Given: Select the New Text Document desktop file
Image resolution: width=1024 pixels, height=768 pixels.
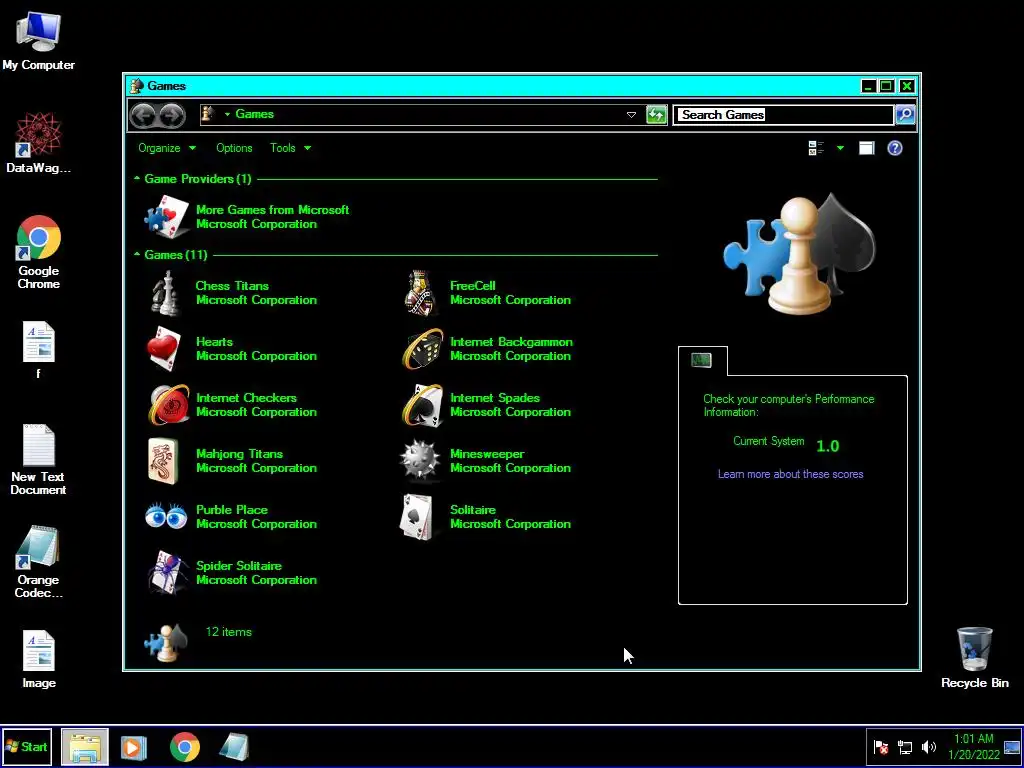Looking at the screenshot, I should tap(39, 460).
